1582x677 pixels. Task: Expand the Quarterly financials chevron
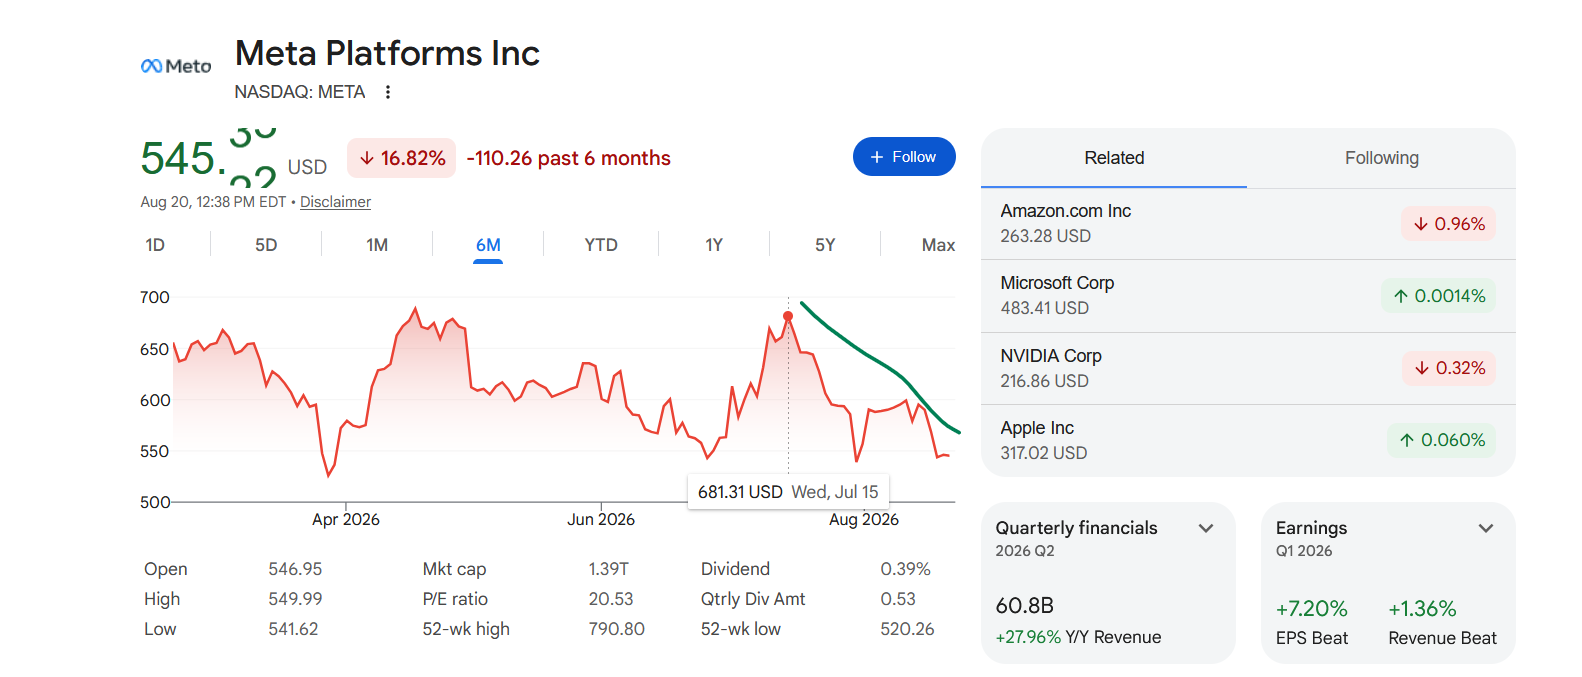point(1206,528)
